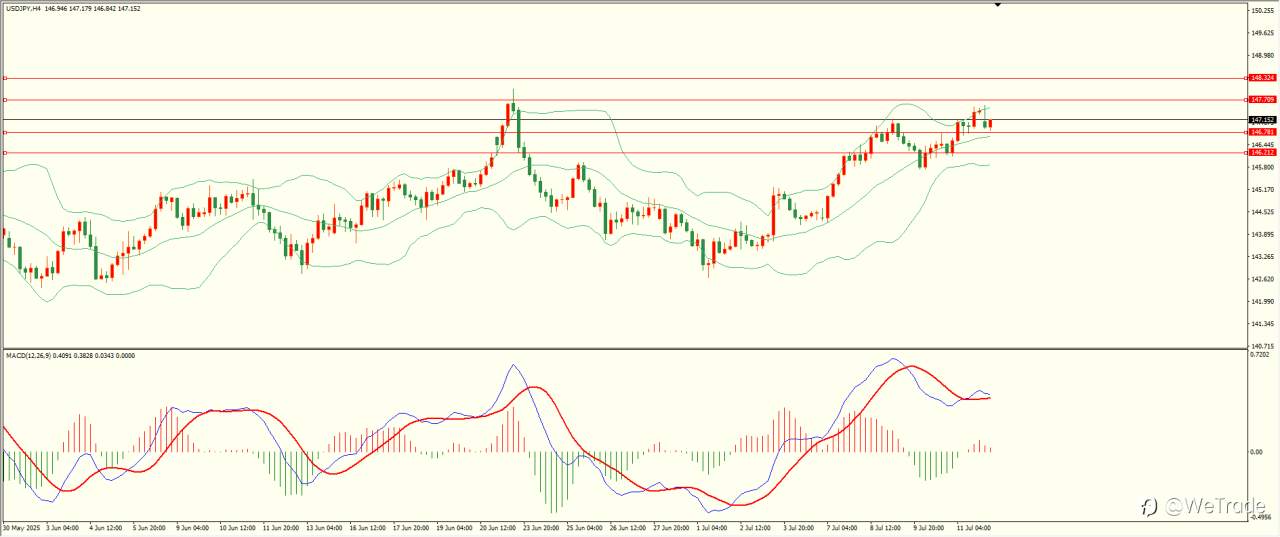
Task: Click the 145.800 price scale value
Action: 1262,167
